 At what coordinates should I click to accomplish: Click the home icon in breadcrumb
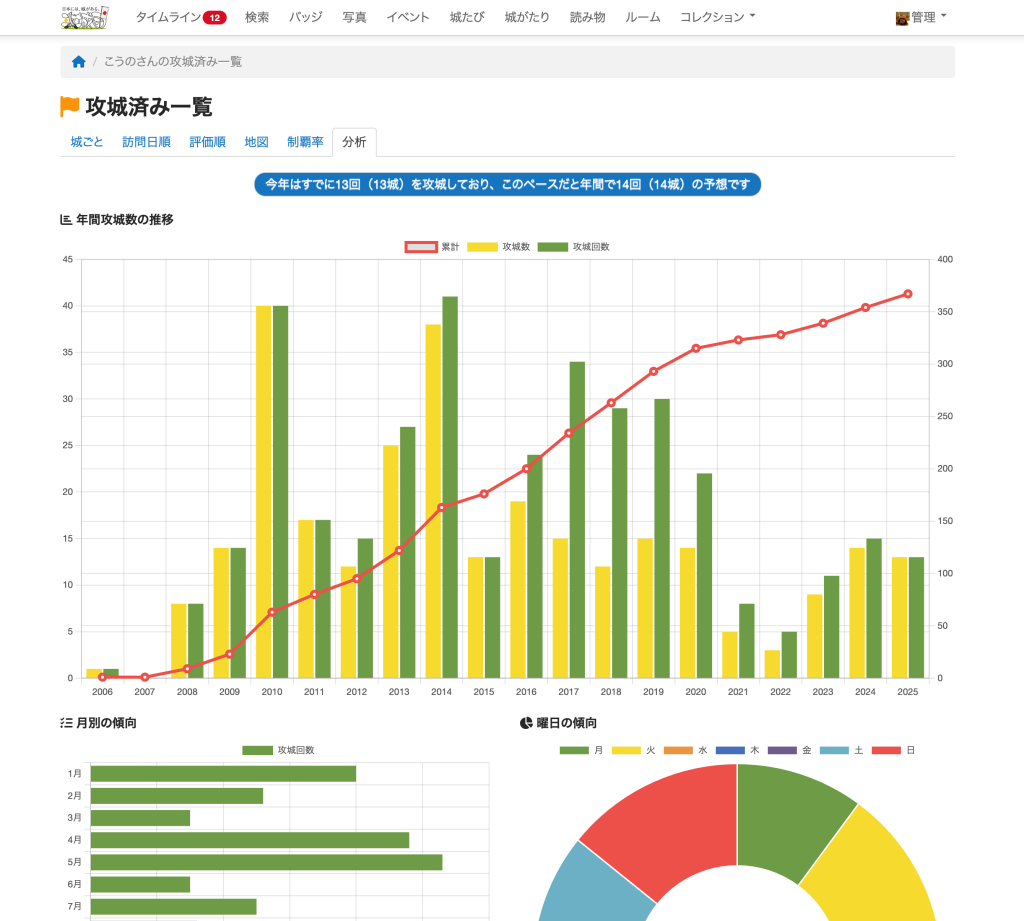pos(79,62)
